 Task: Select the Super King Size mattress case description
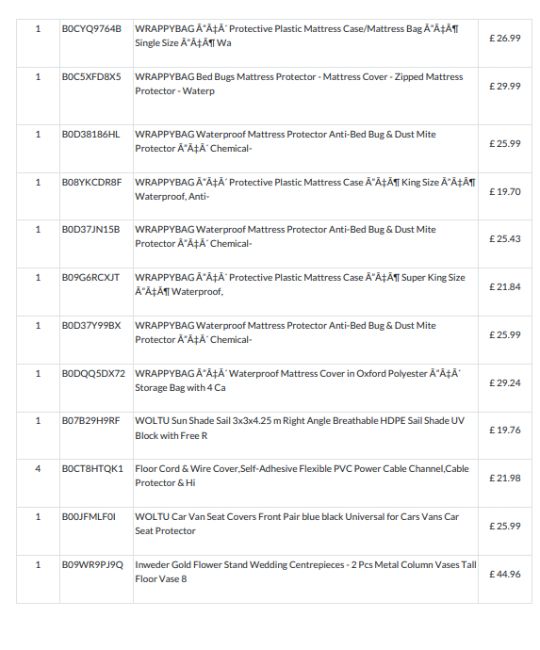click(x=300, y=284)
